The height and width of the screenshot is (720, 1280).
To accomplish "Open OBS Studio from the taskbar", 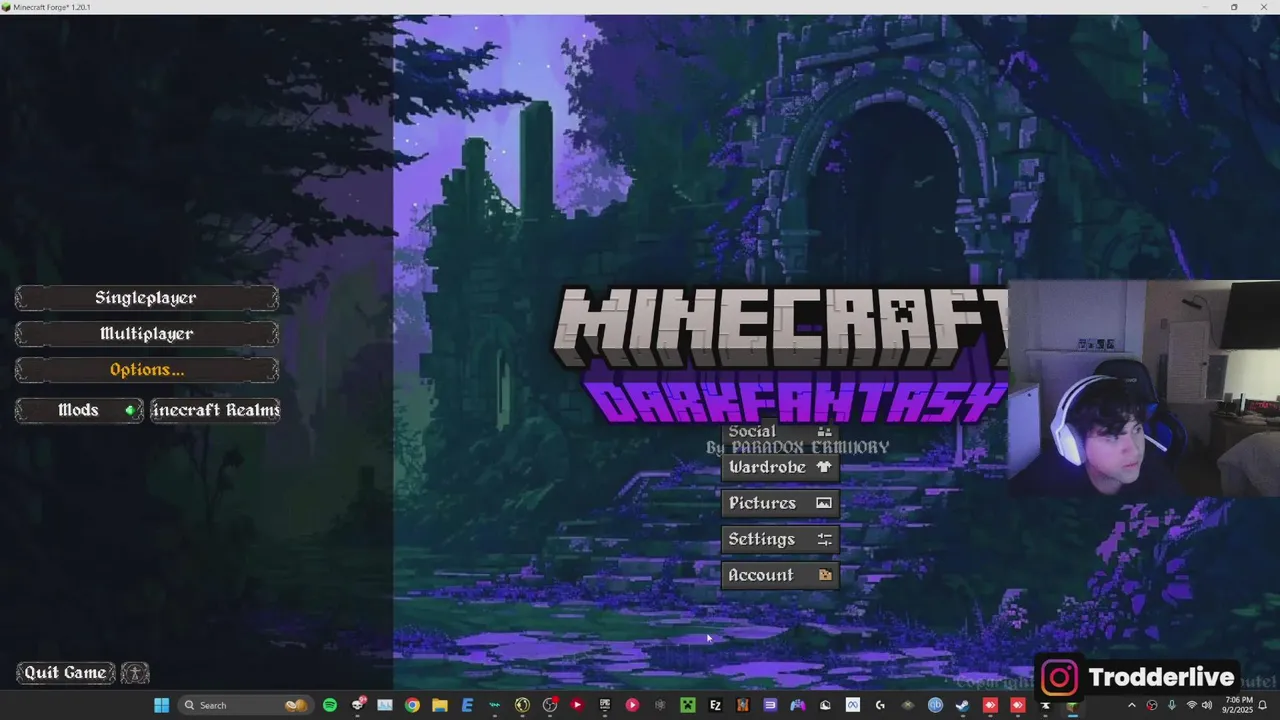I will (x=549, y=705).
